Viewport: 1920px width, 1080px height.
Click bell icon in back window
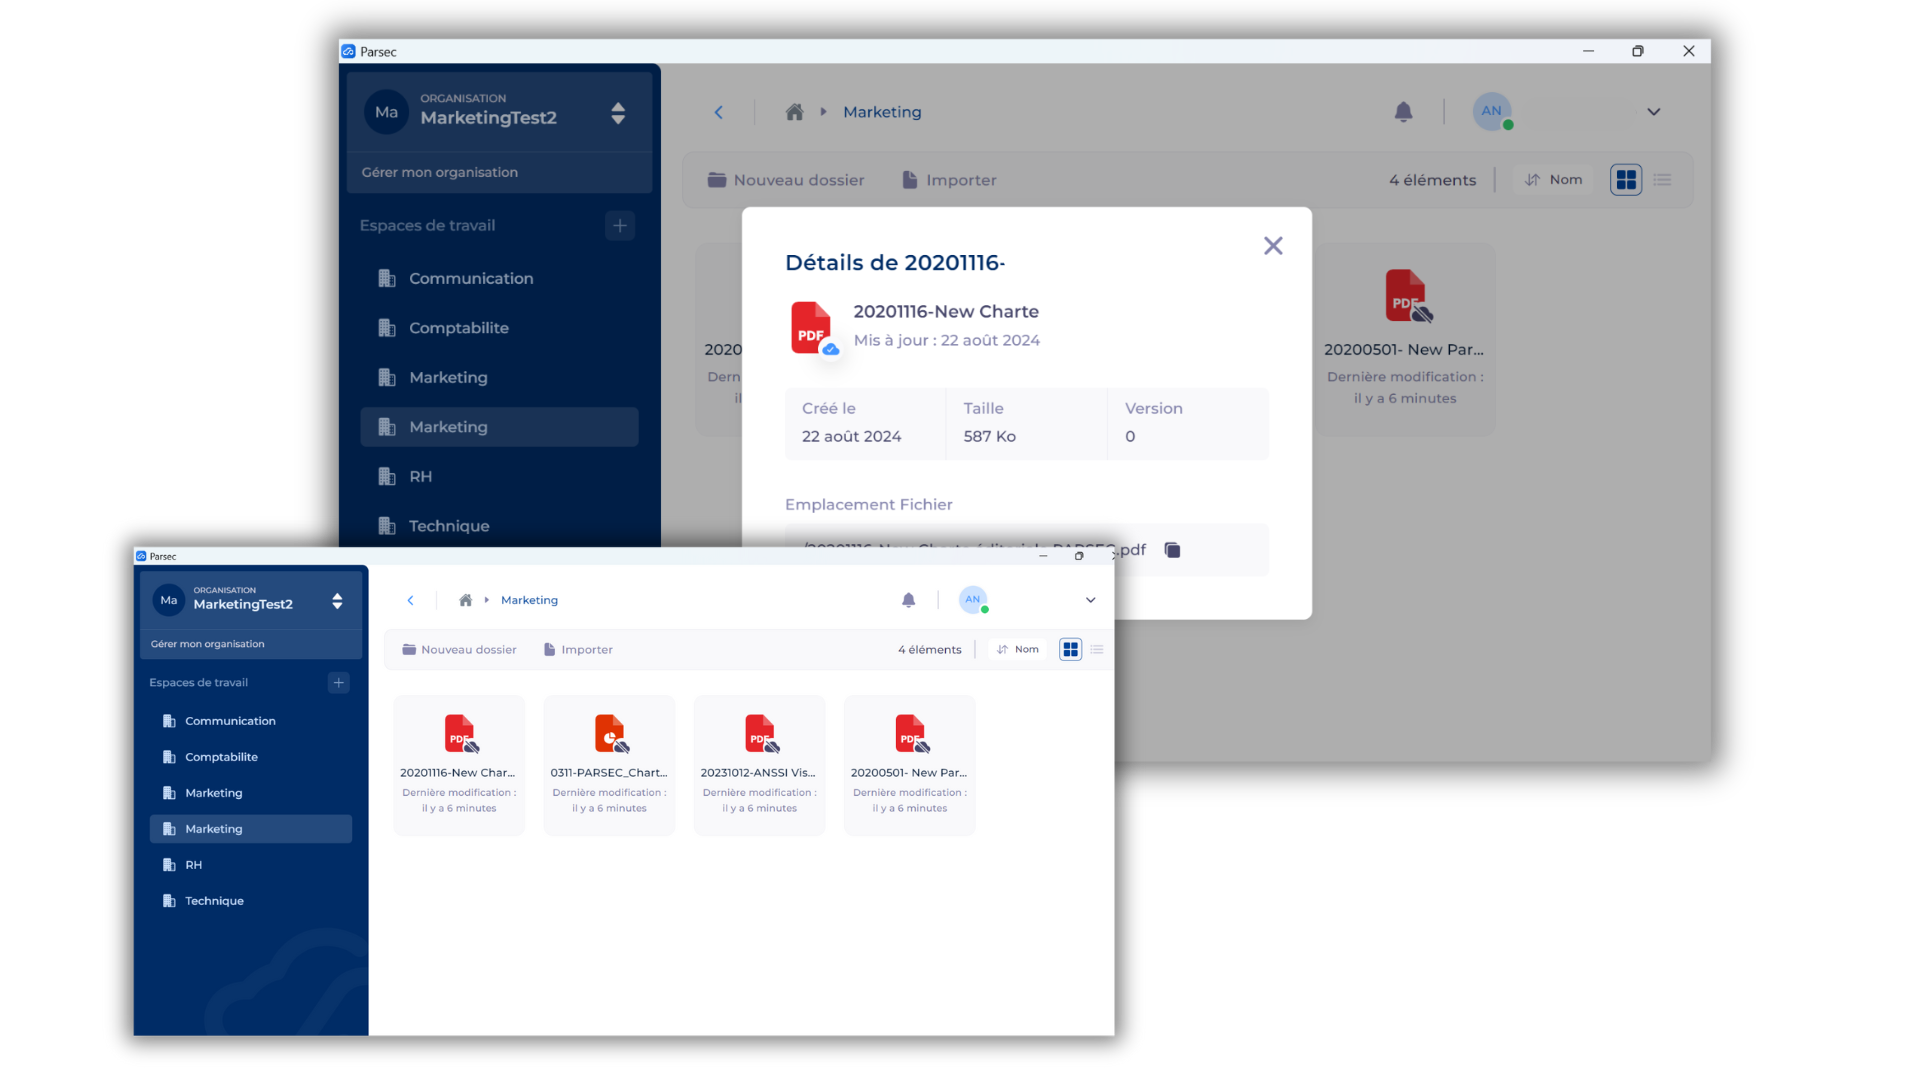(x=1403, y=112)
